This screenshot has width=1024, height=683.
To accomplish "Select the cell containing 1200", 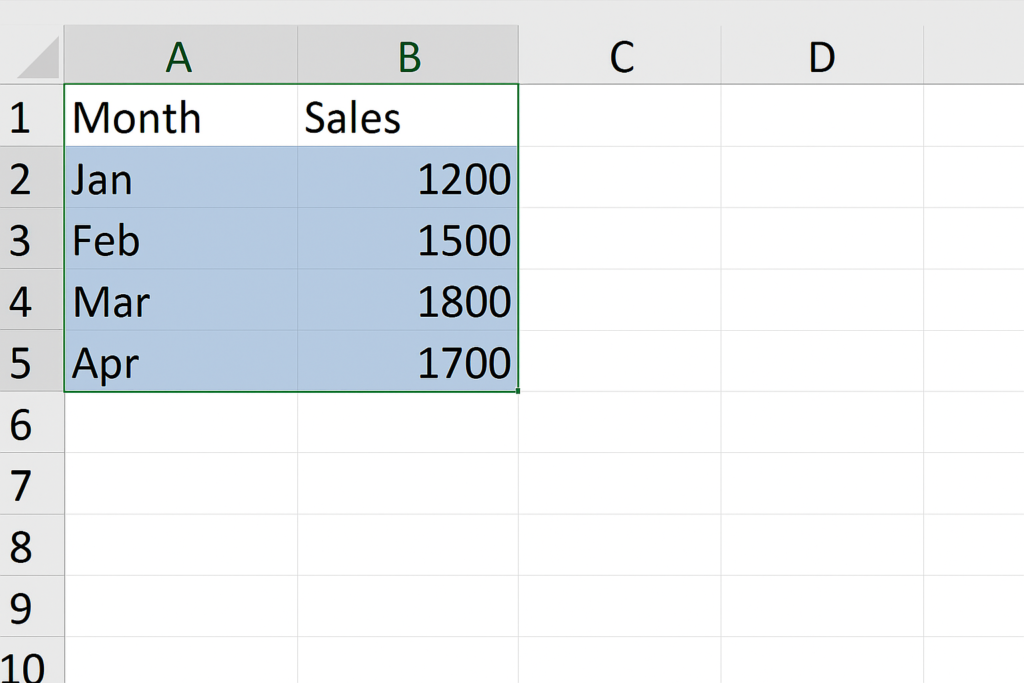I will 408,177.
